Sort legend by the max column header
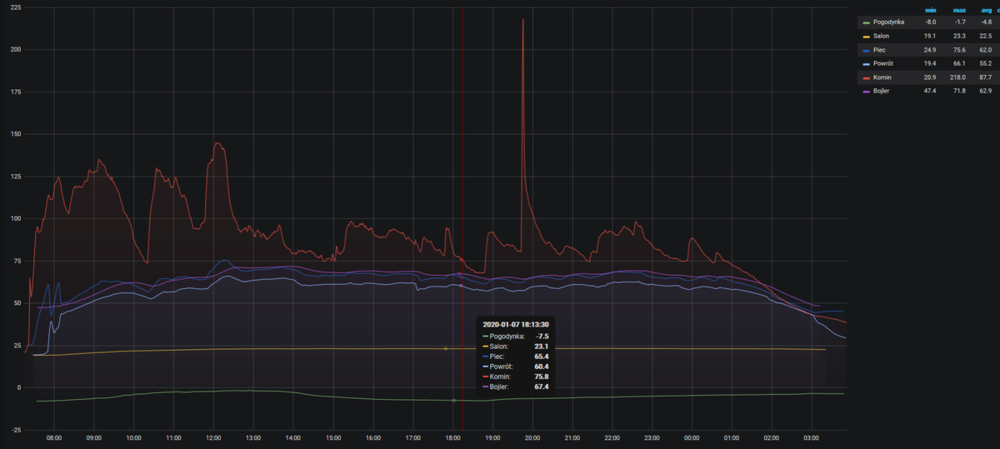This screenshot has width=1000, height=449. 959,8
